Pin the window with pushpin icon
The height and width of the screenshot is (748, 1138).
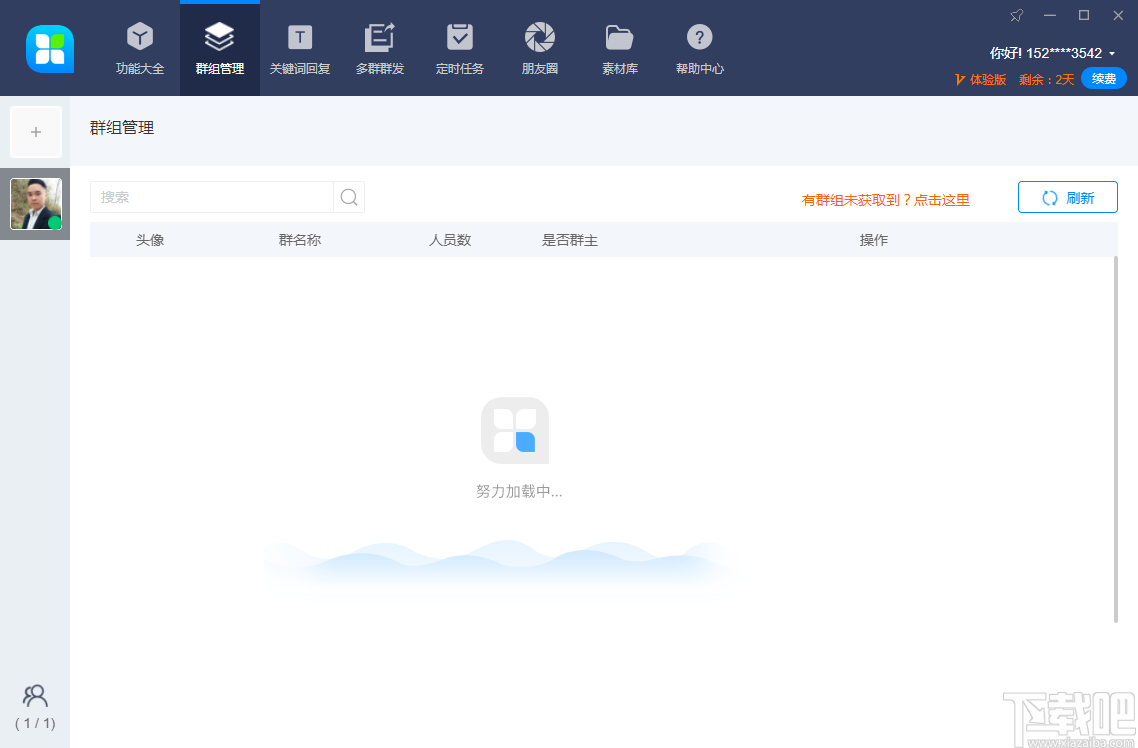(x=1017, y=15)
